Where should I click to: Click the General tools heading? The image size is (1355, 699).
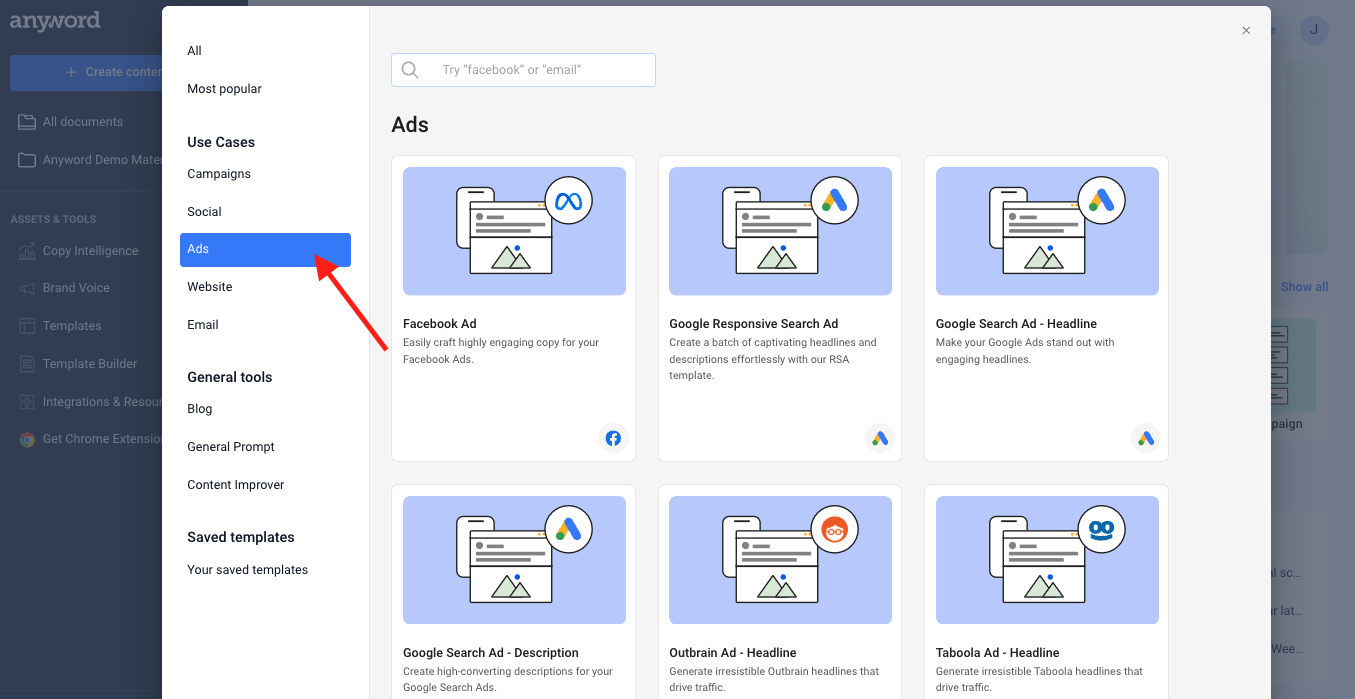coord(230,377)
